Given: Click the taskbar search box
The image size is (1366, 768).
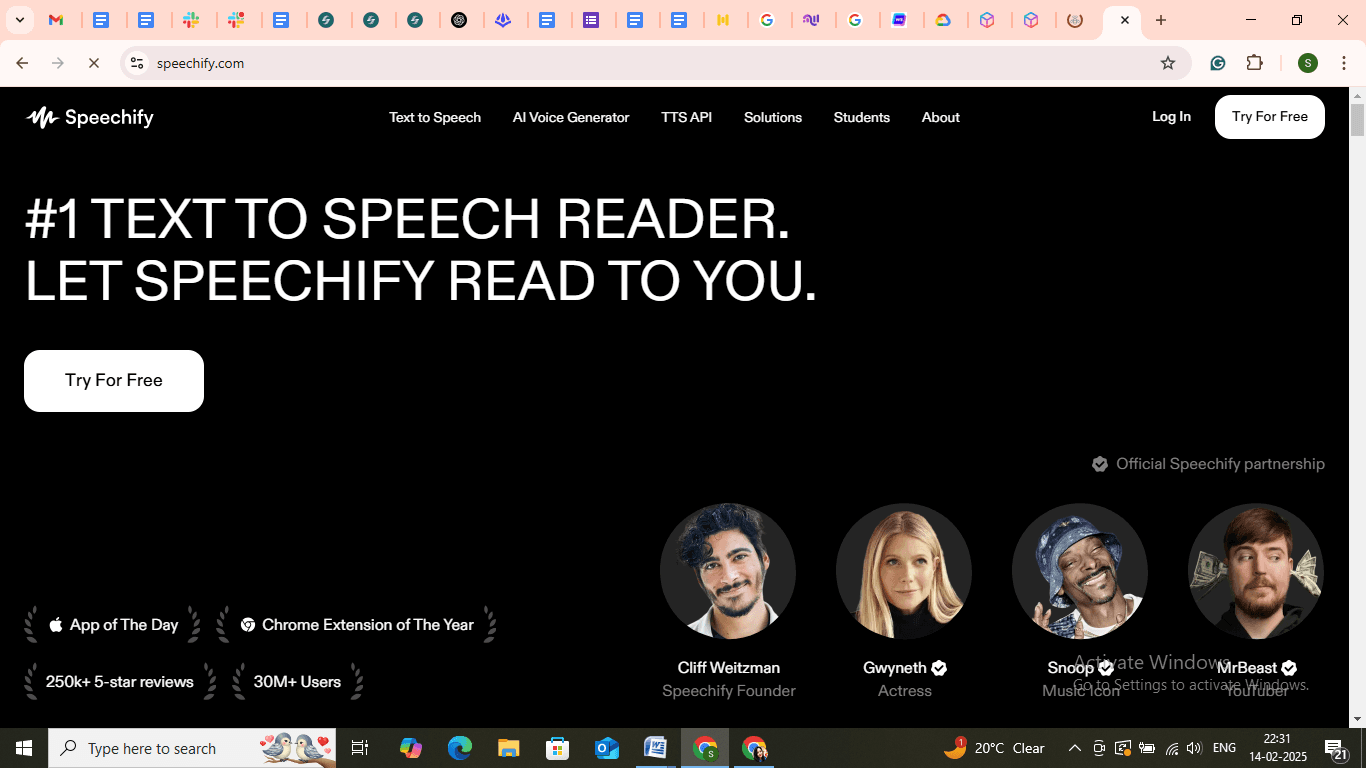Looking at the screenshot, I should pos(192,748).
